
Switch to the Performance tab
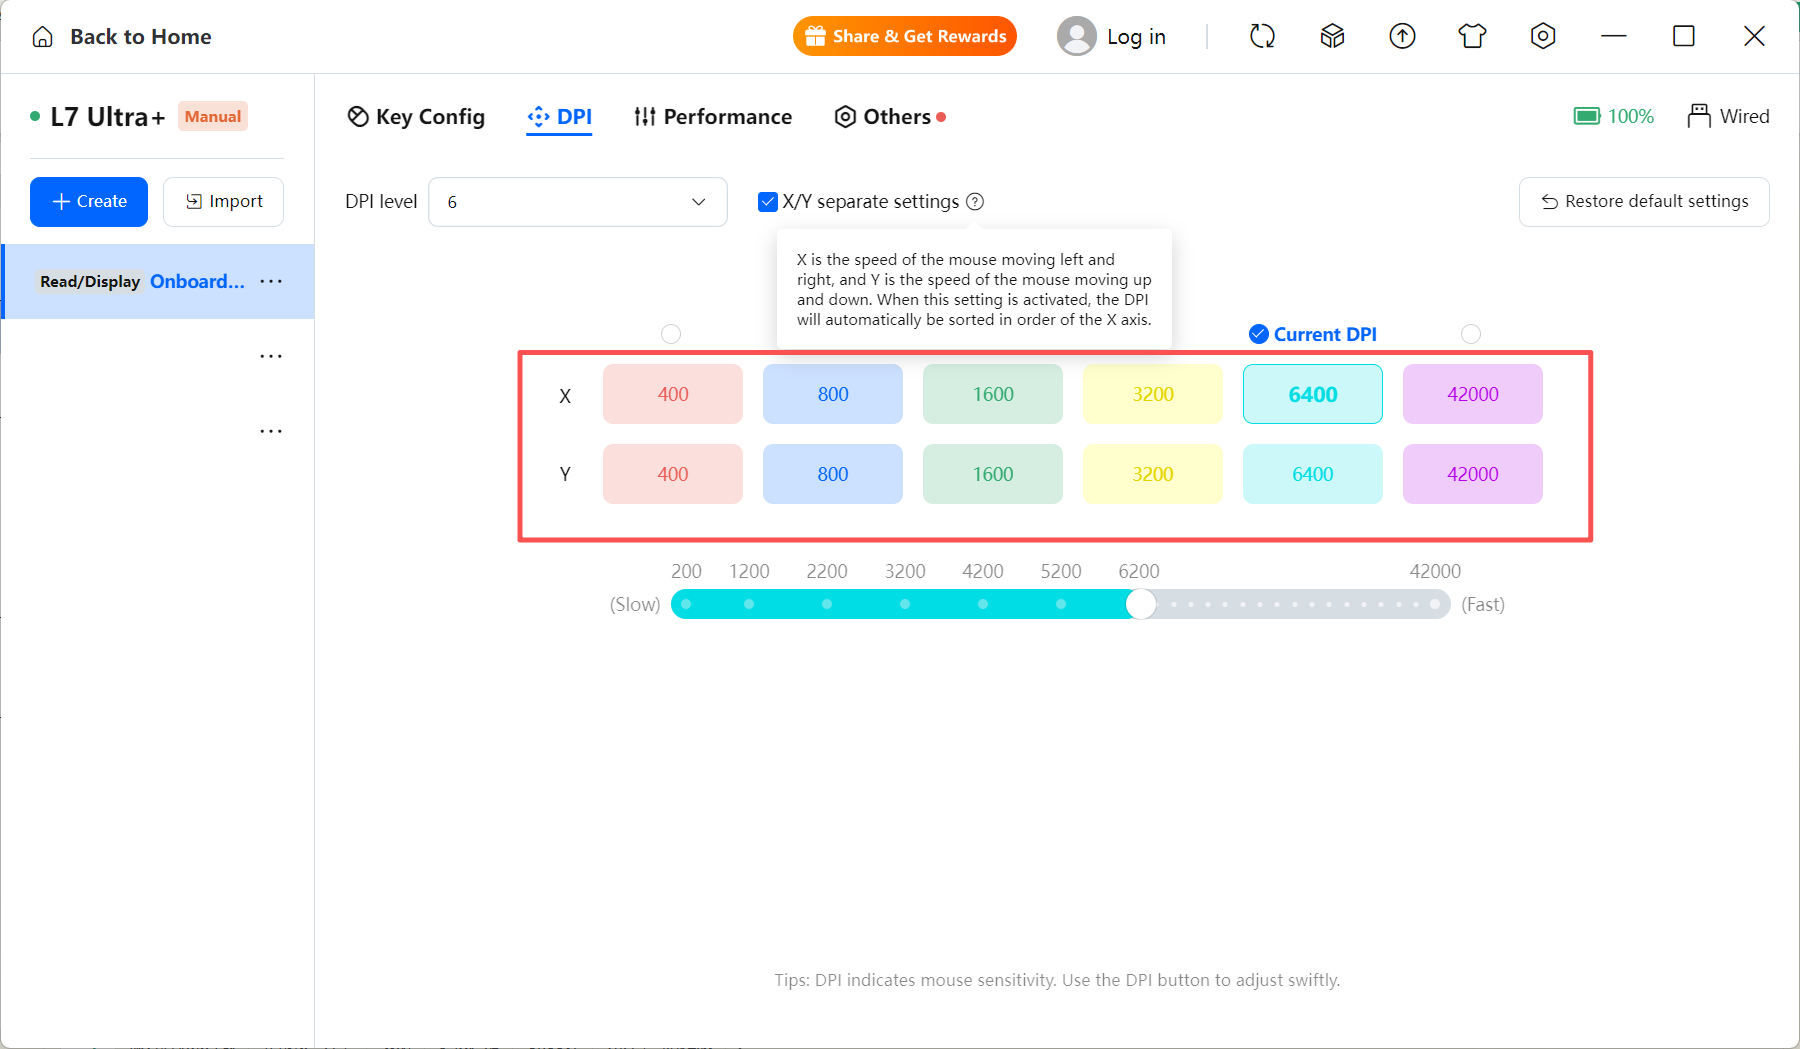pyautogui.click(x=713, y=117)
